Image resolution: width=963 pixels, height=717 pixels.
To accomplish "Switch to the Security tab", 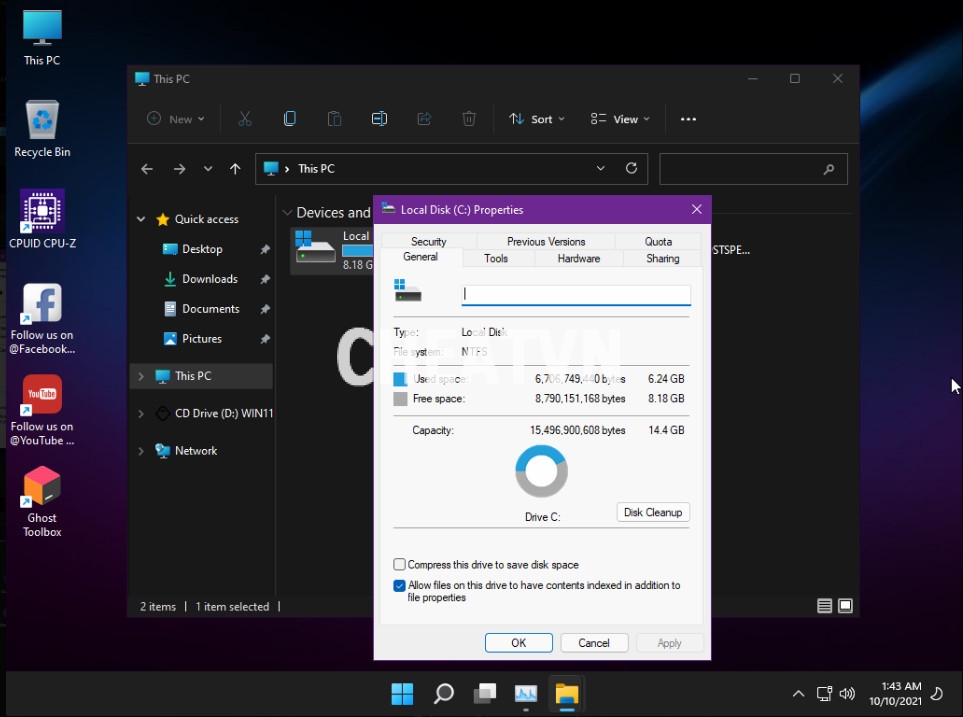I will point(428,241).
